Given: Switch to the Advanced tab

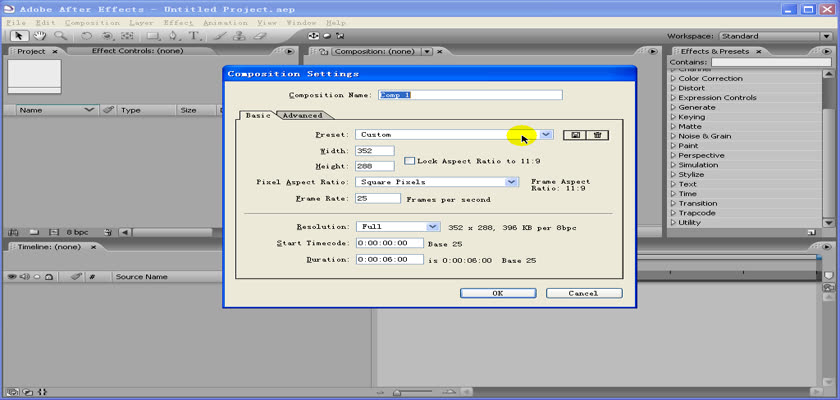Looking at the screenshot, I should 303,115.
